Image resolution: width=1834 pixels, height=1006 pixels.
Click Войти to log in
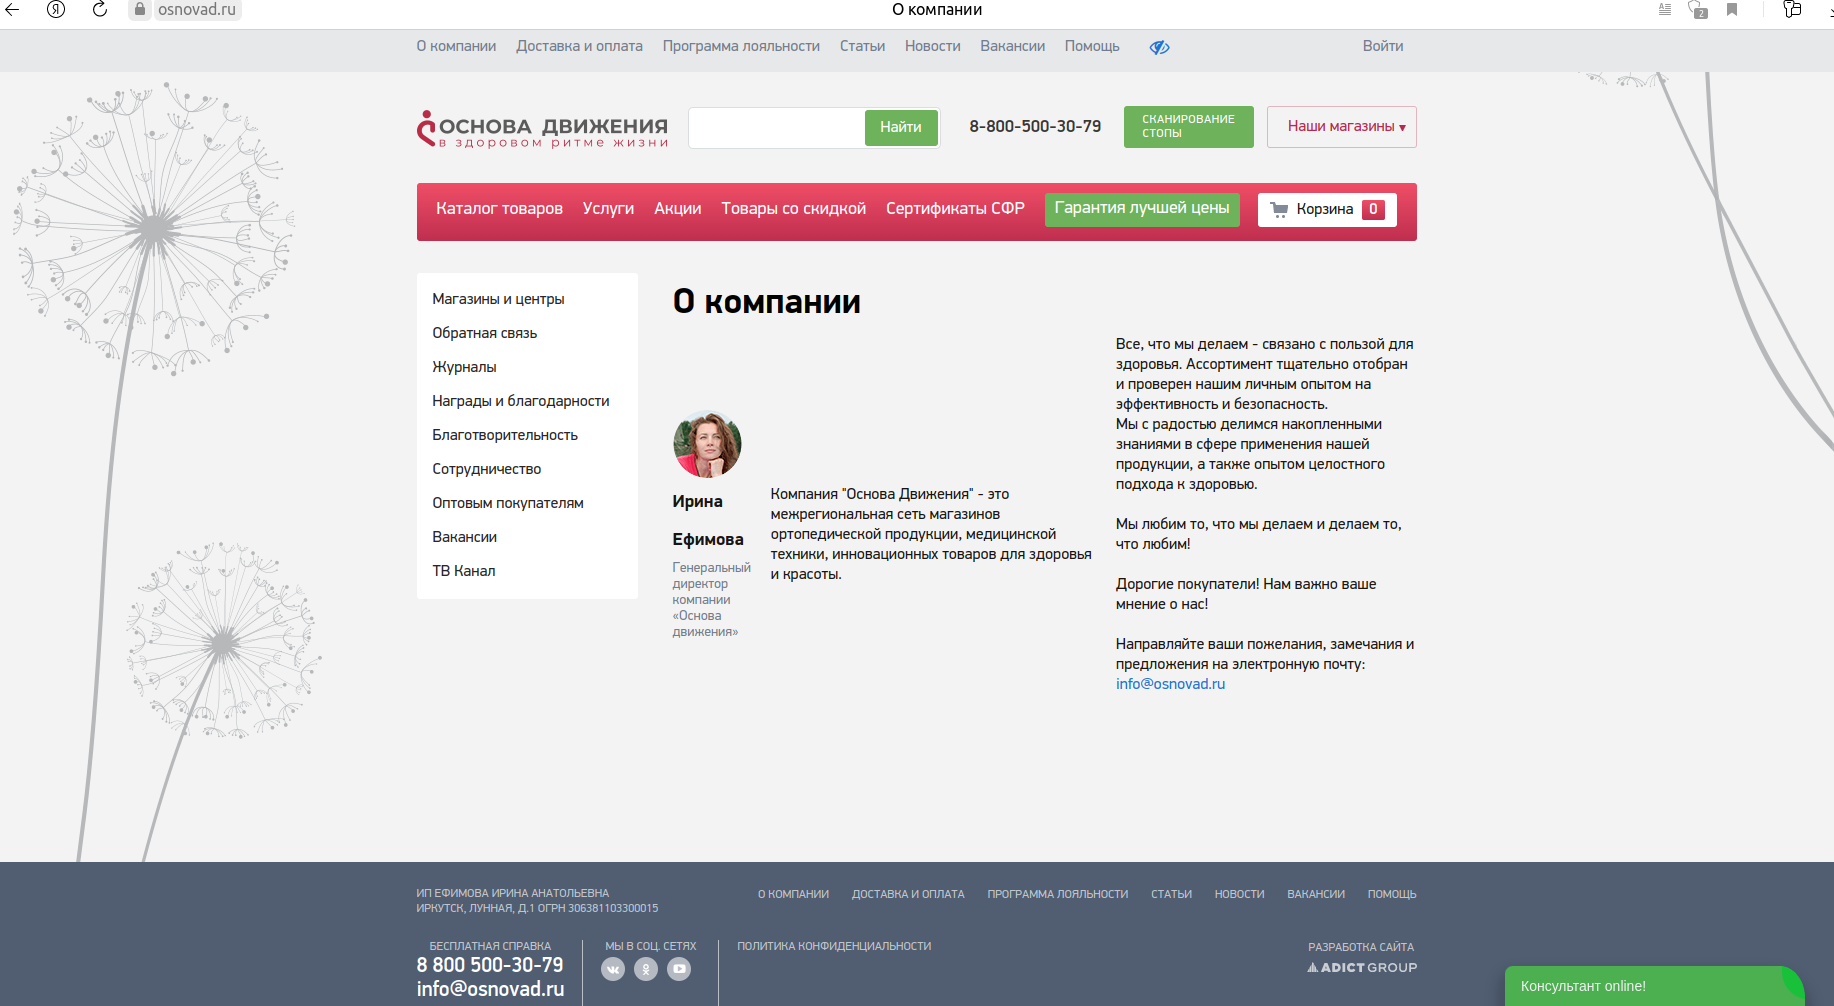point(1383,46)
